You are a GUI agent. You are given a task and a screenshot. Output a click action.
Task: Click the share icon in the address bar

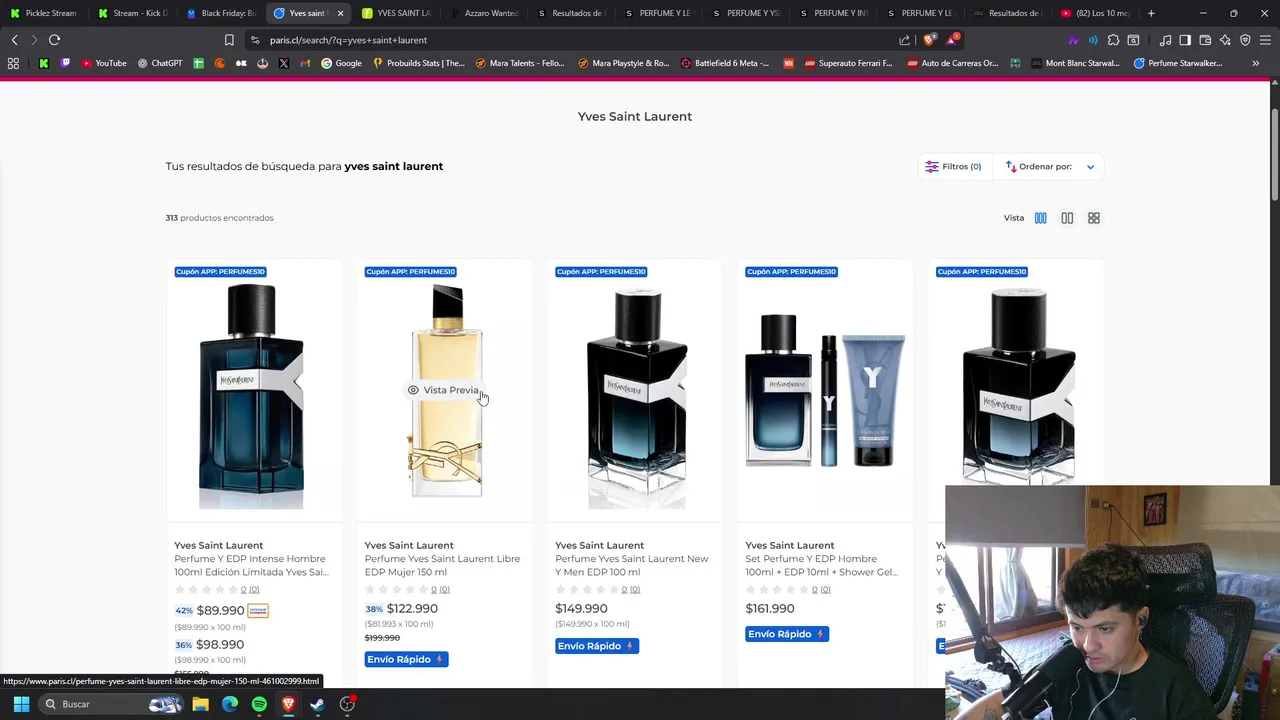[x=905, y=40]
